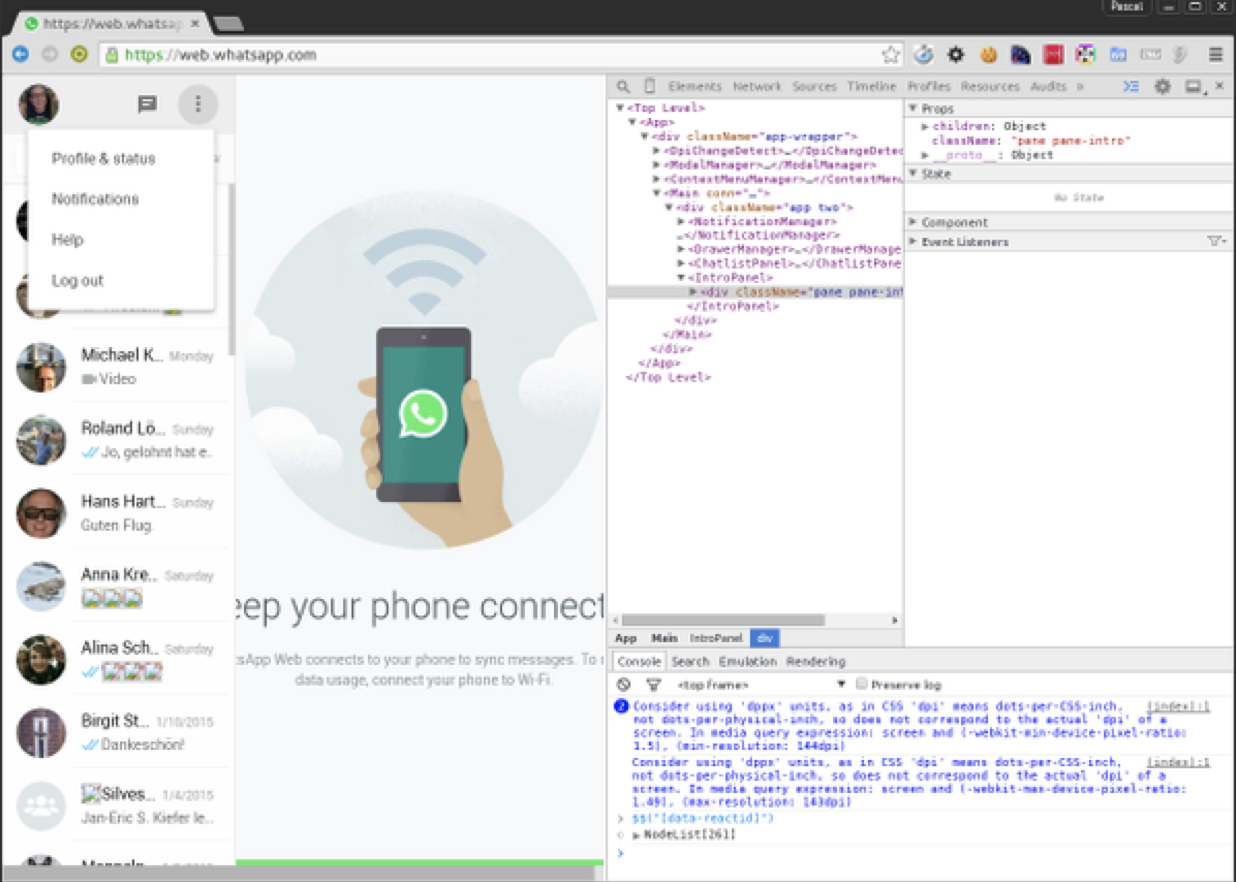Click the DevTools inspect magnifier icon
Viewport: 1236px width, 882px height.
point(623,87)
